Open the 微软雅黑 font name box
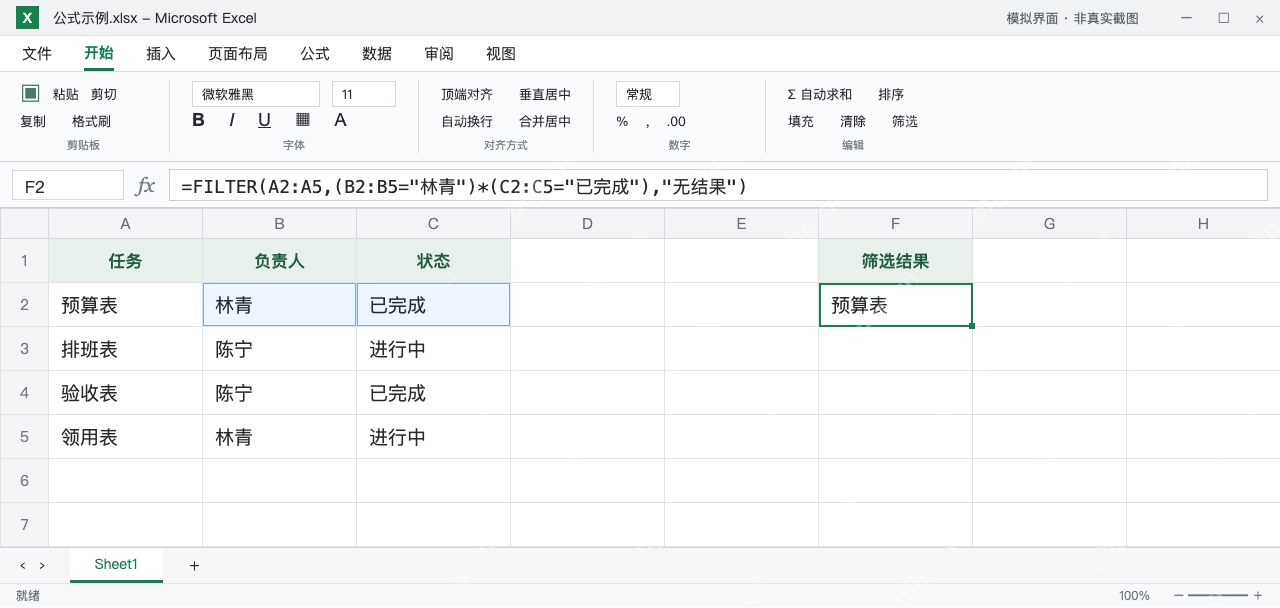This screenshot has width=1280, height=608. coord(256,94)
